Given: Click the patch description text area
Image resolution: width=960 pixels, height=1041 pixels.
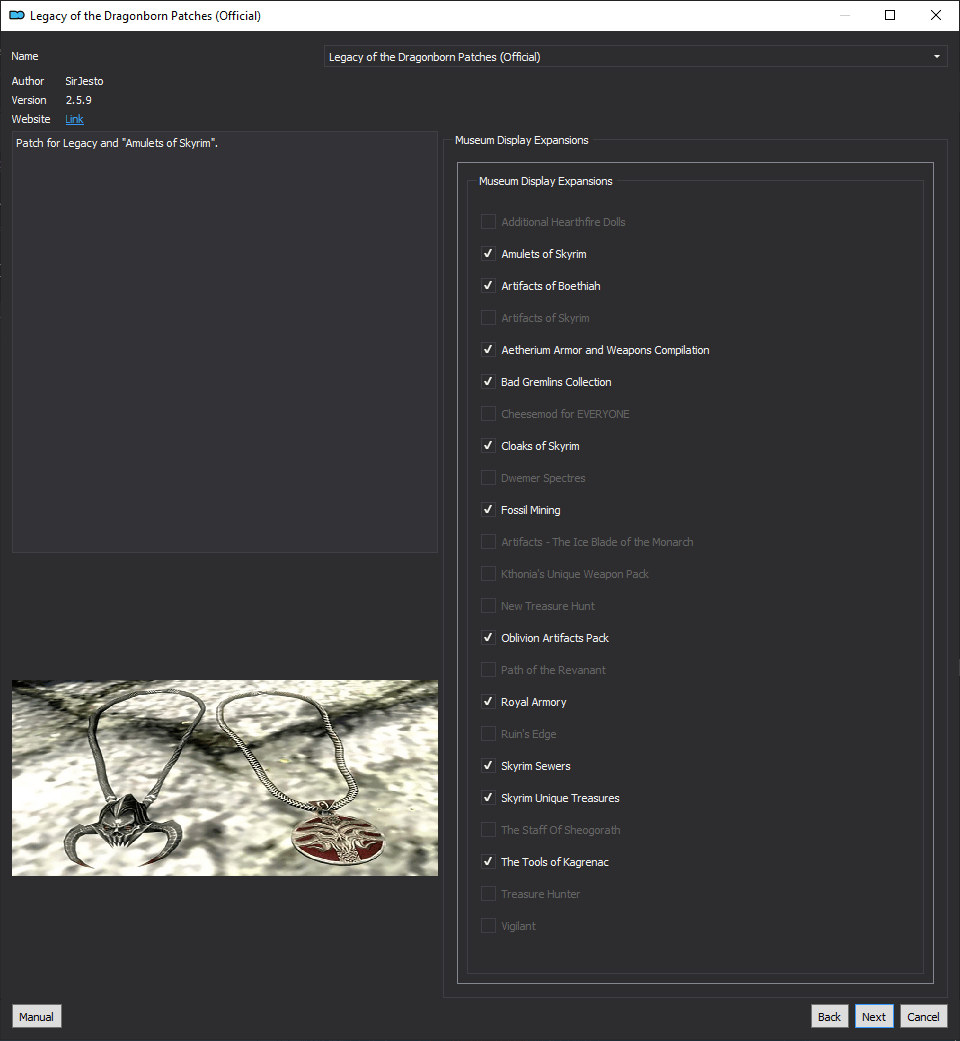Looking at the screenshot, I should click(225, 342).
